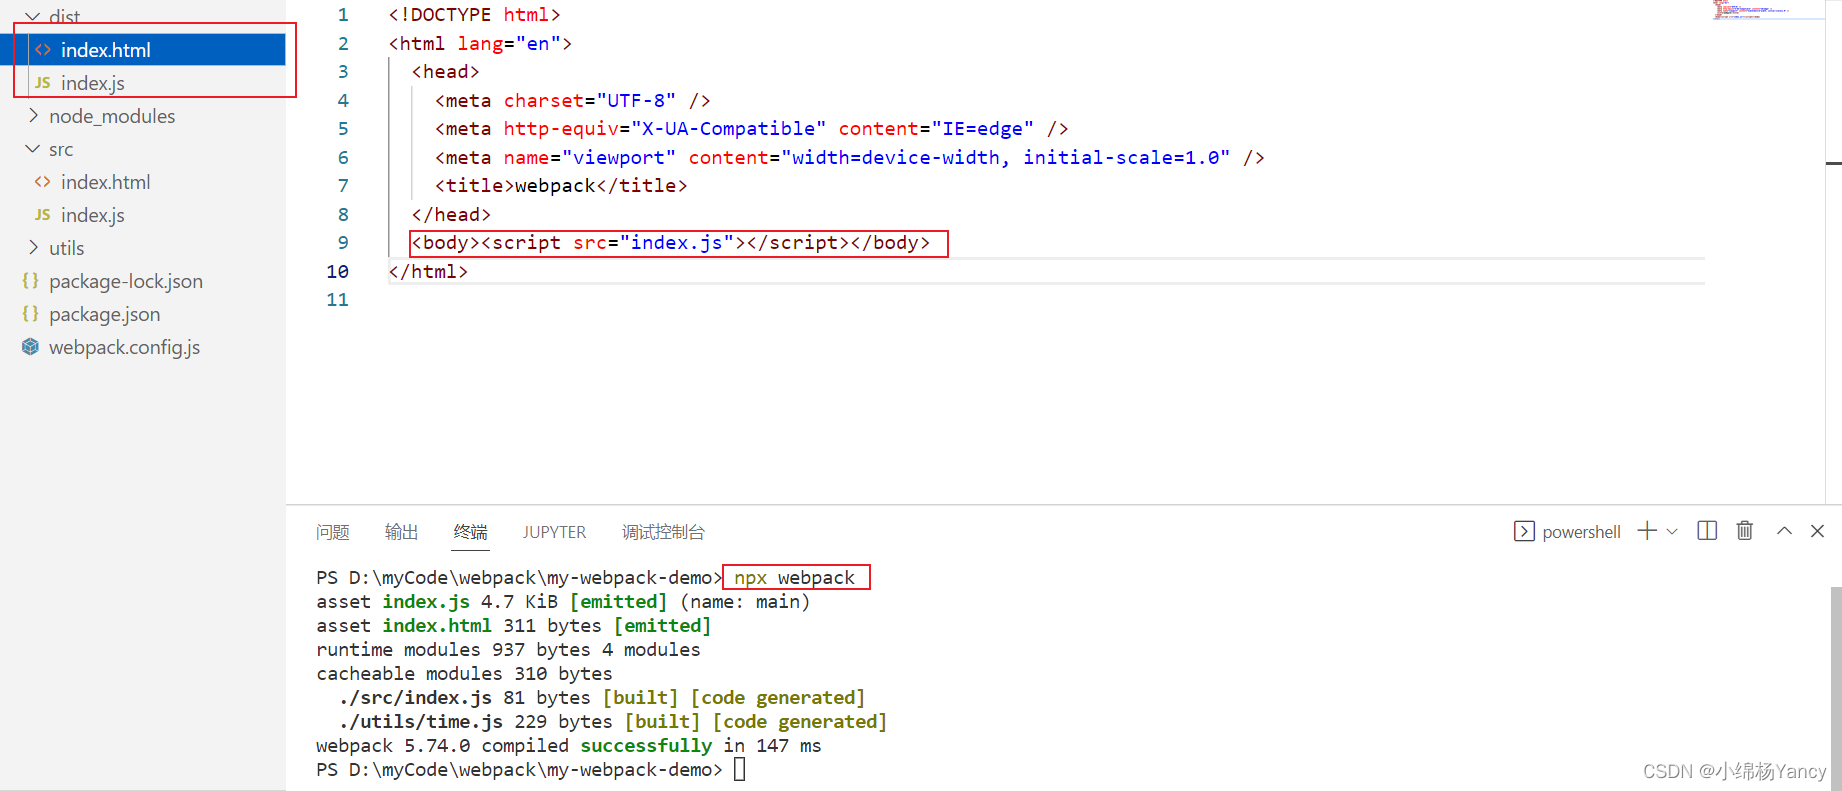The height and width of the screenshot is (791, 1842).
Task: Open the new terminal launch profile dropdown
Action: (x=1672, y=531)
